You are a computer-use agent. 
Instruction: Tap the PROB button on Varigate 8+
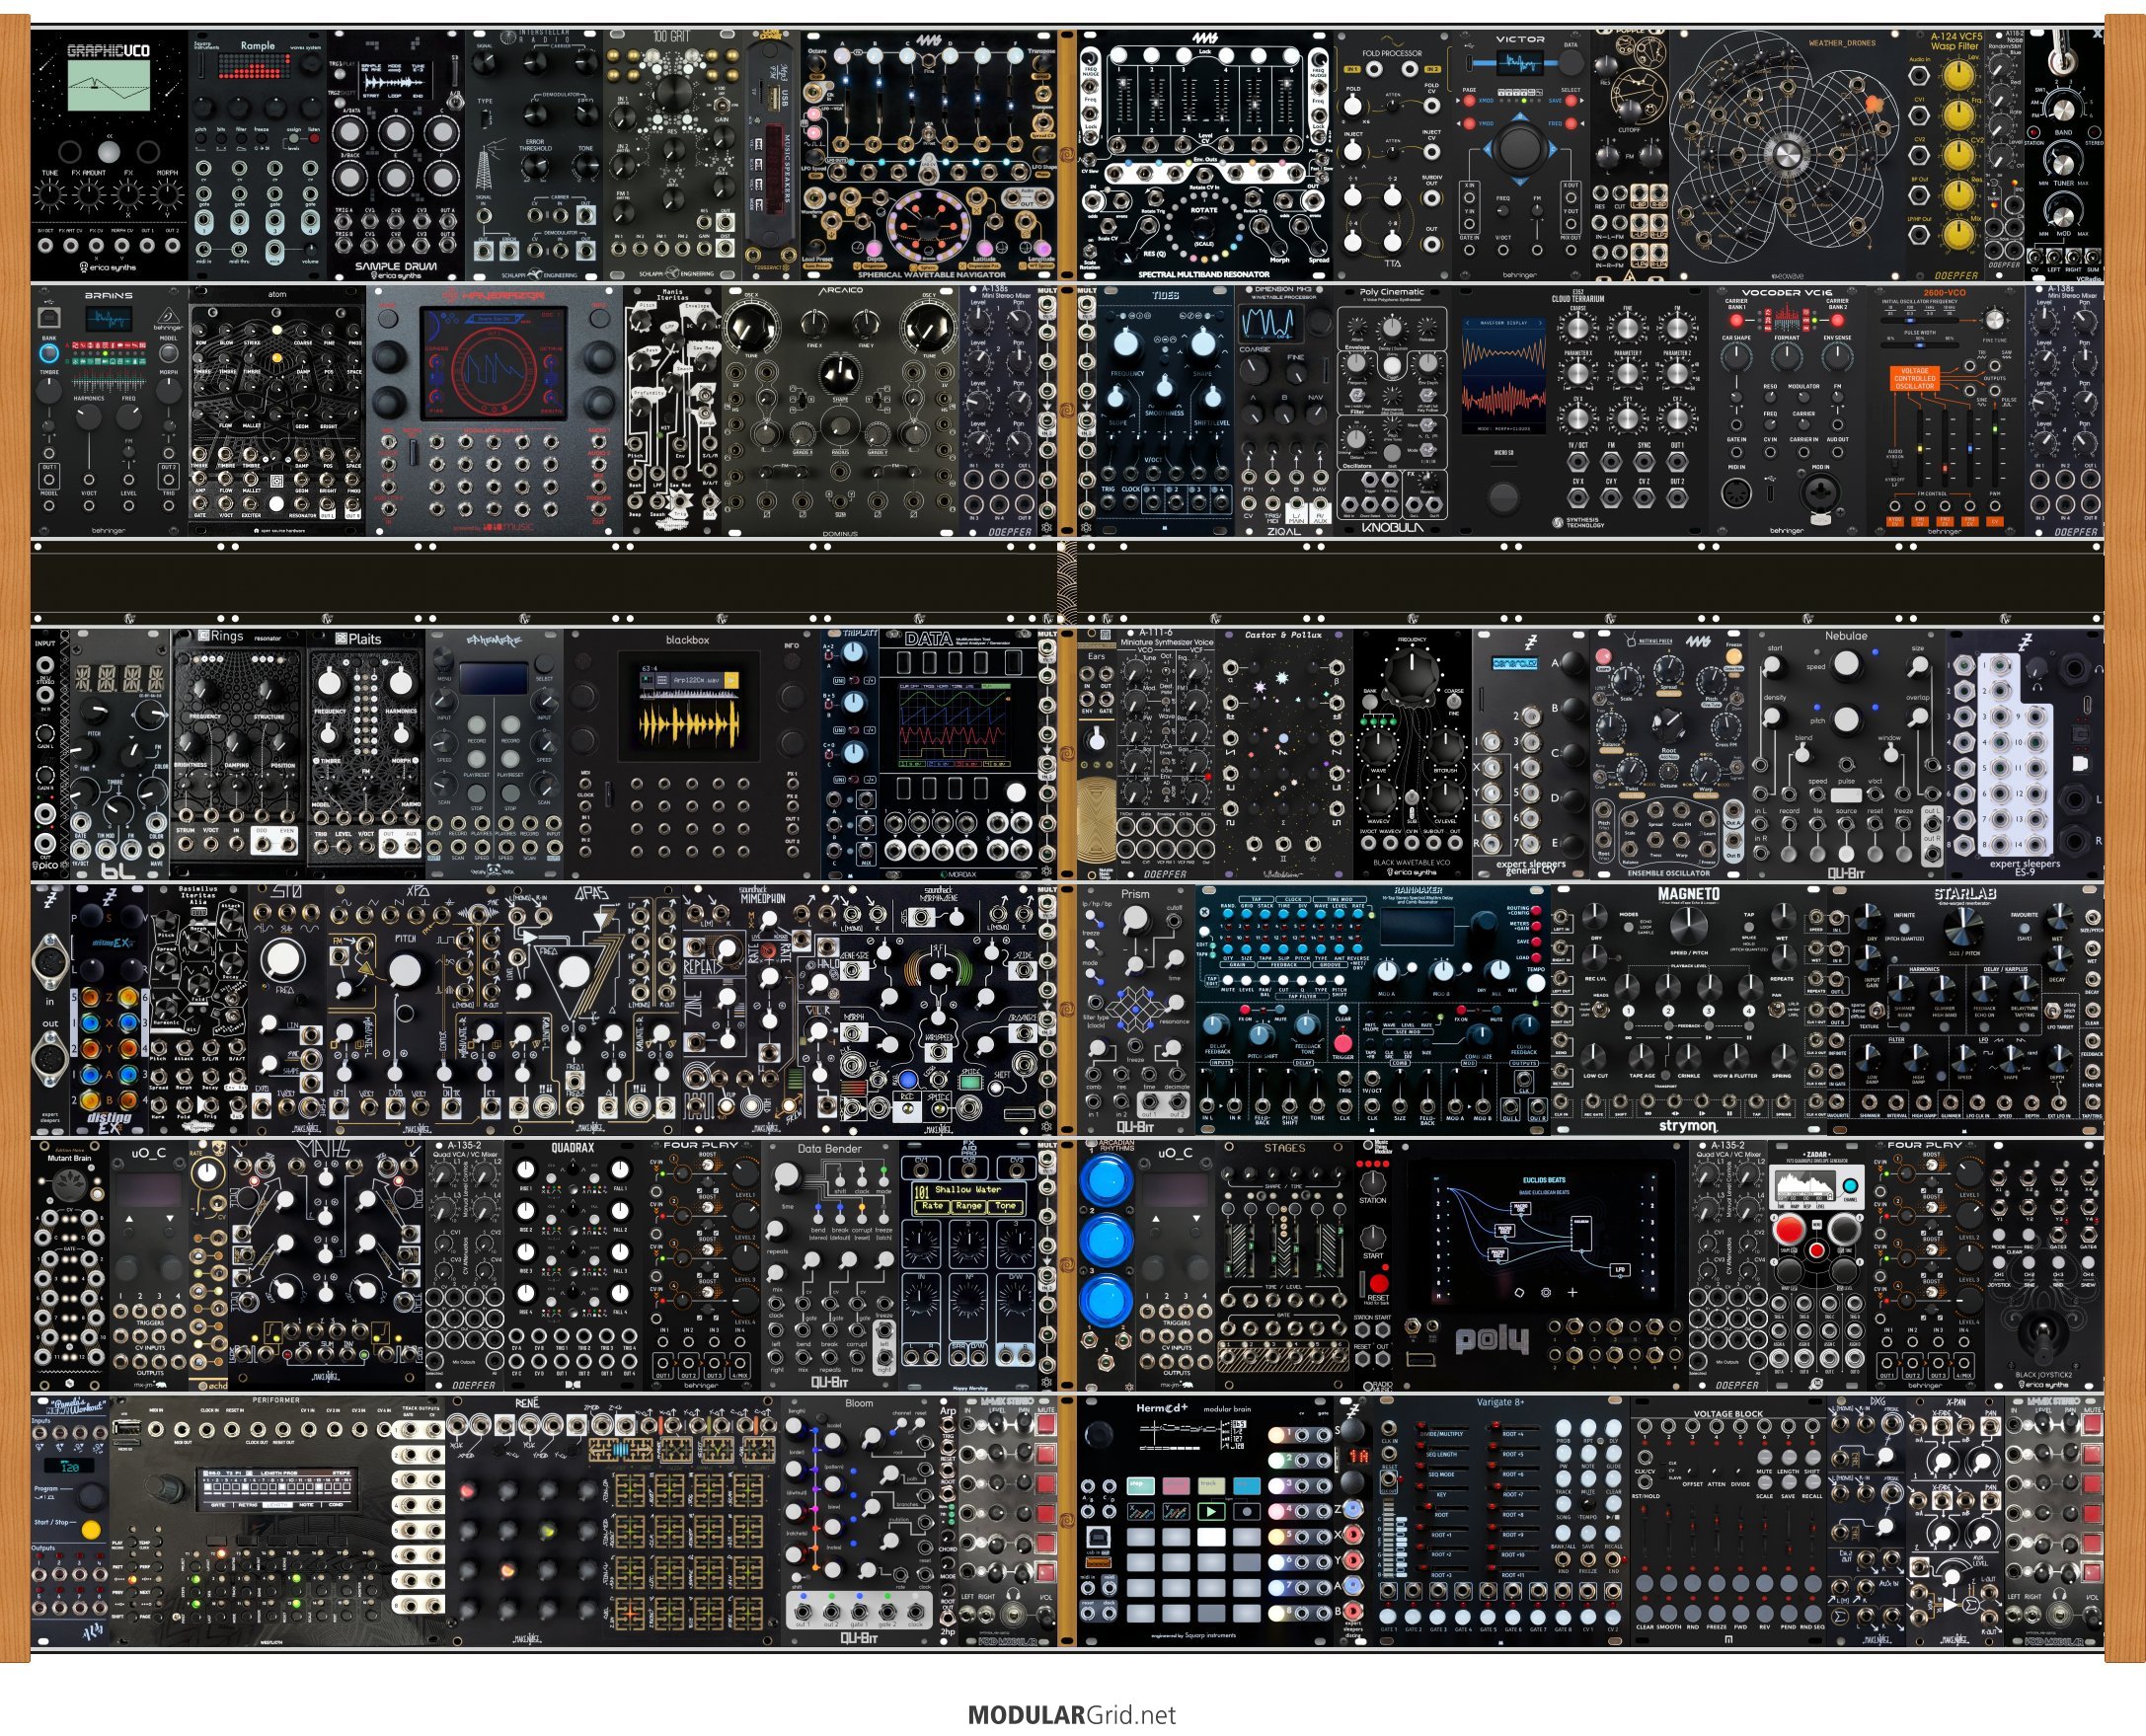coord(1563,1428)
